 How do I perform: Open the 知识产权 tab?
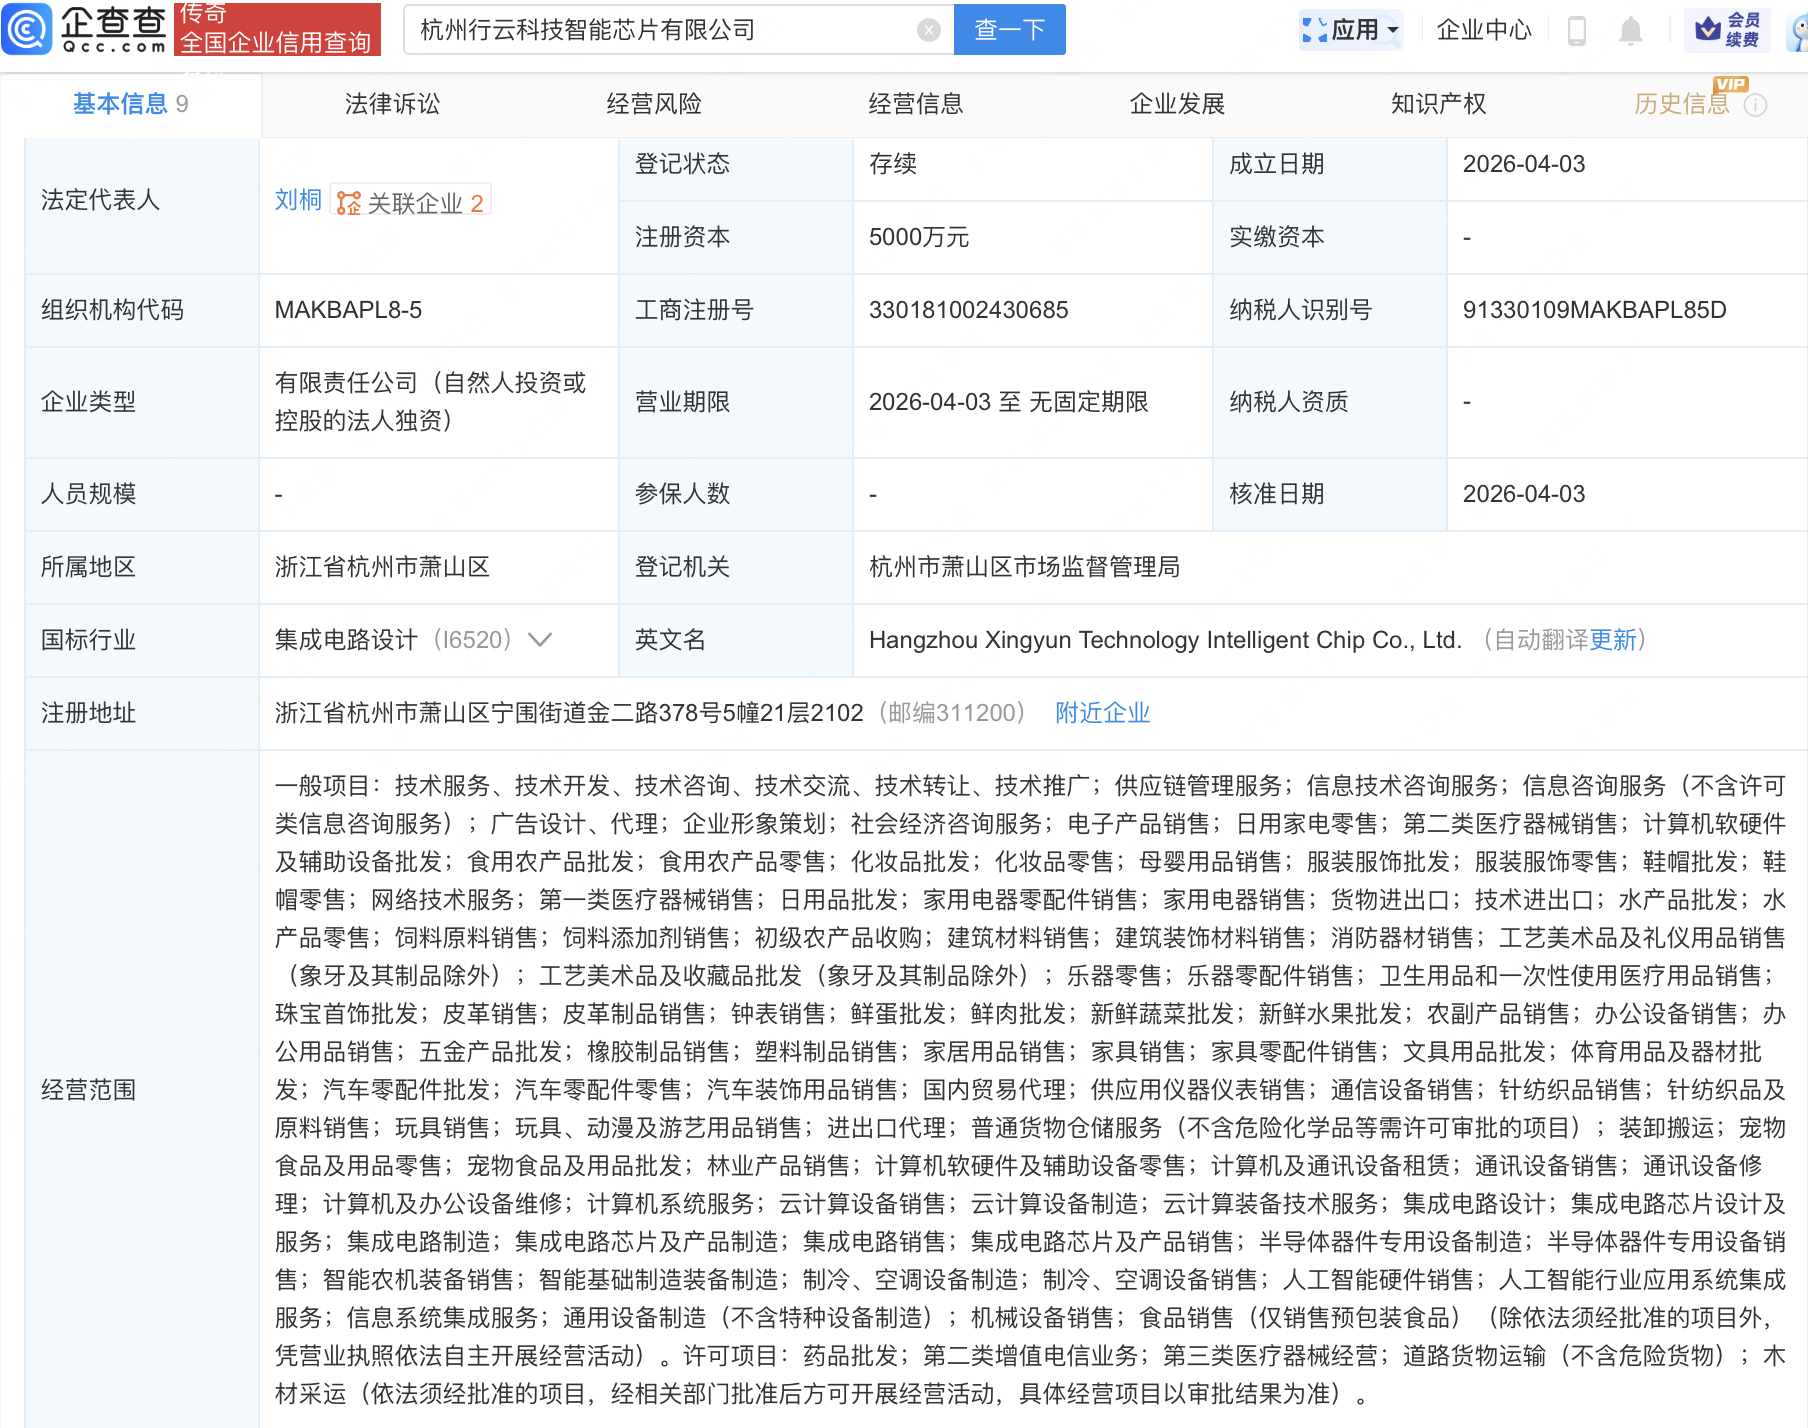tap(1437, 103)
